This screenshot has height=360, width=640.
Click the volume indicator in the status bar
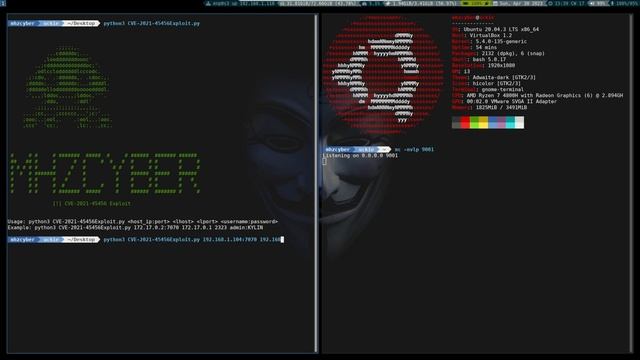click(599, 3)
